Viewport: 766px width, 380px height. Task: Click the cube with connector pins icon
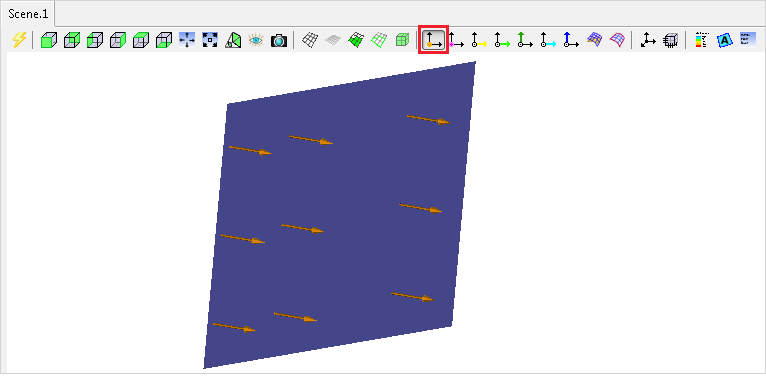click(671, 40)
